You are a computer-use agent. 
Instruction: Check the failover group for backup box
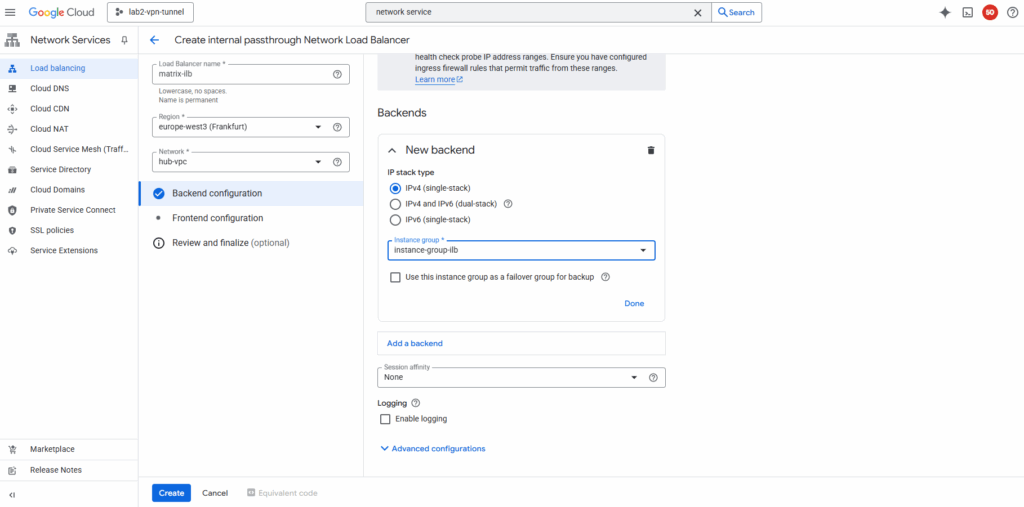click(x=396, y=277)
